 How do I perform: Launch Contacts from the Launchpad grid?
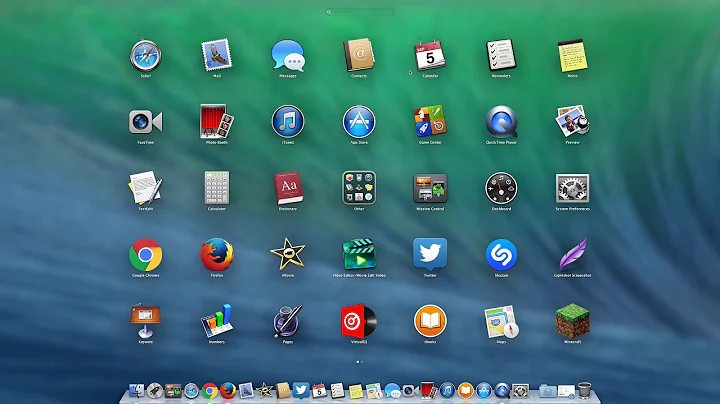[359, 56]
